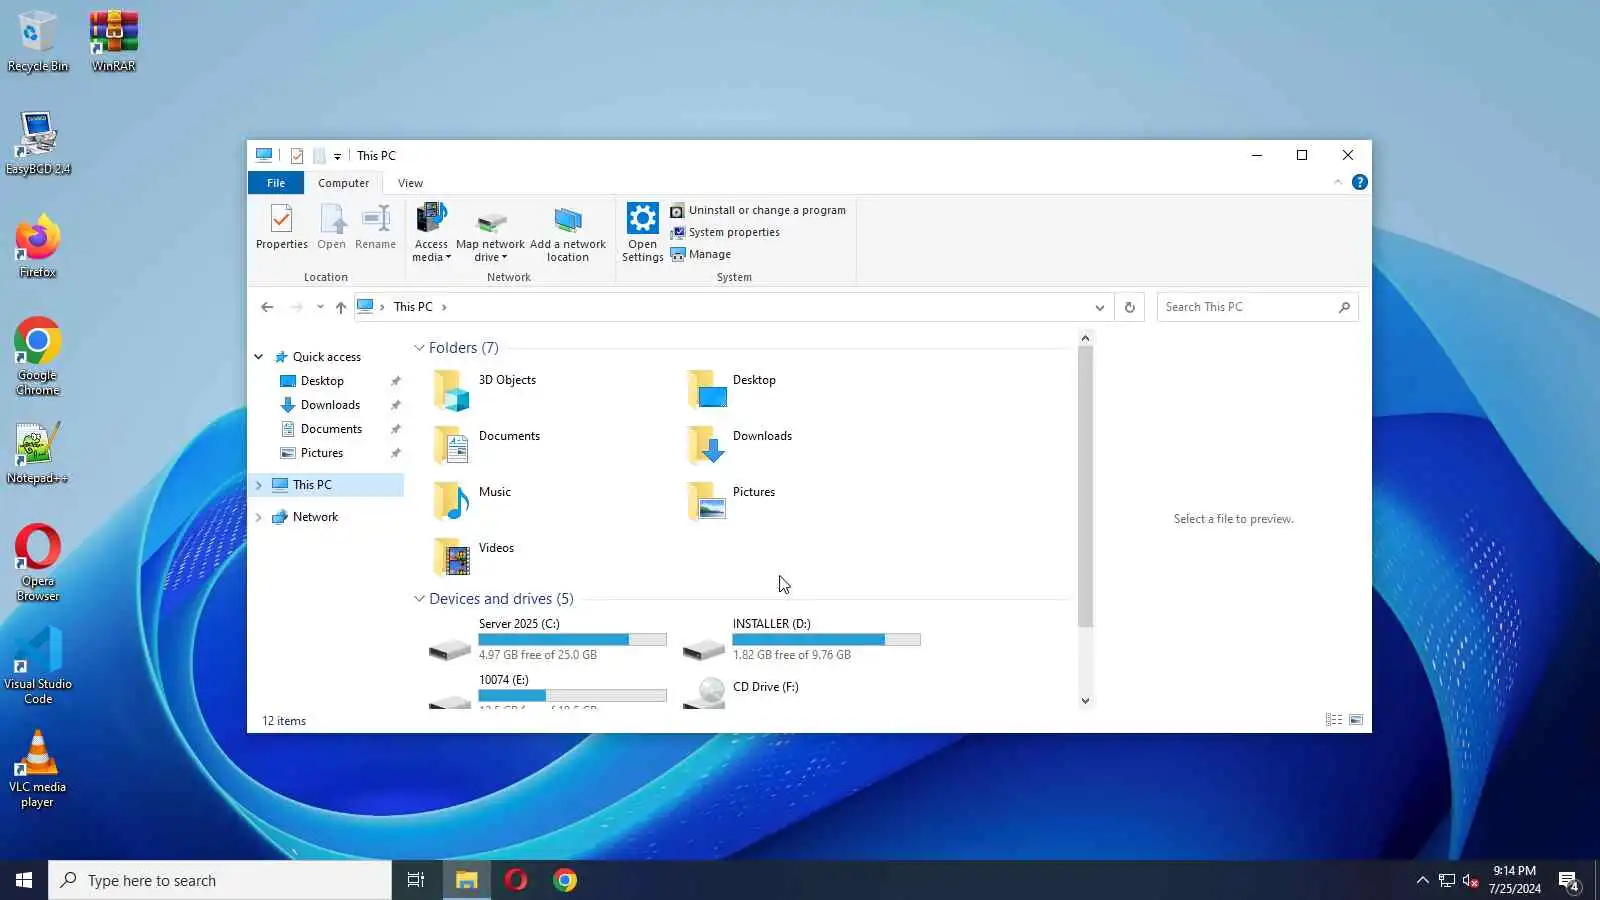Select Desktop under Quick access
The height and width of the screenshot is (900, 1600).
tap(322, 381)
